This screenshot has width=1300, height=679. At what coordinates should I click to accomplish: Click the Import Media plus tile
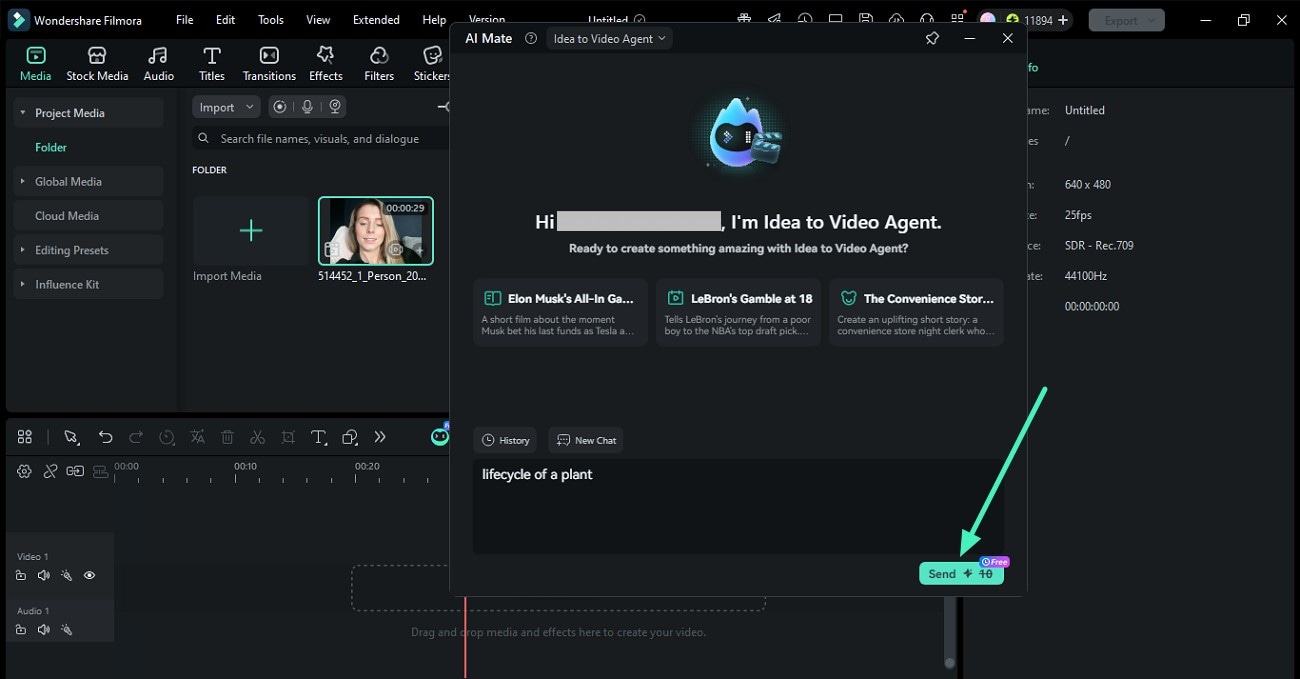coord(251,231)
